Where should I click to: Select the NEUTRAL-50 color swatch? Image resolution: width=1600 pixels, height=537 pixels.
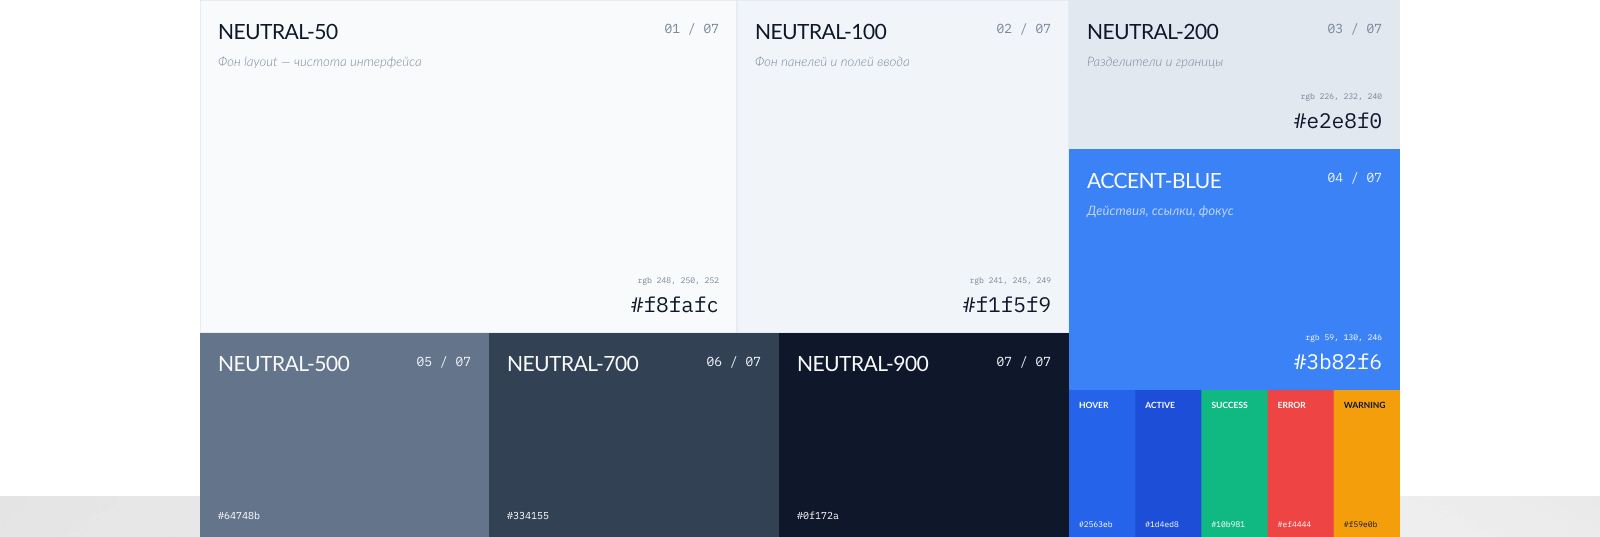[468, 167]
